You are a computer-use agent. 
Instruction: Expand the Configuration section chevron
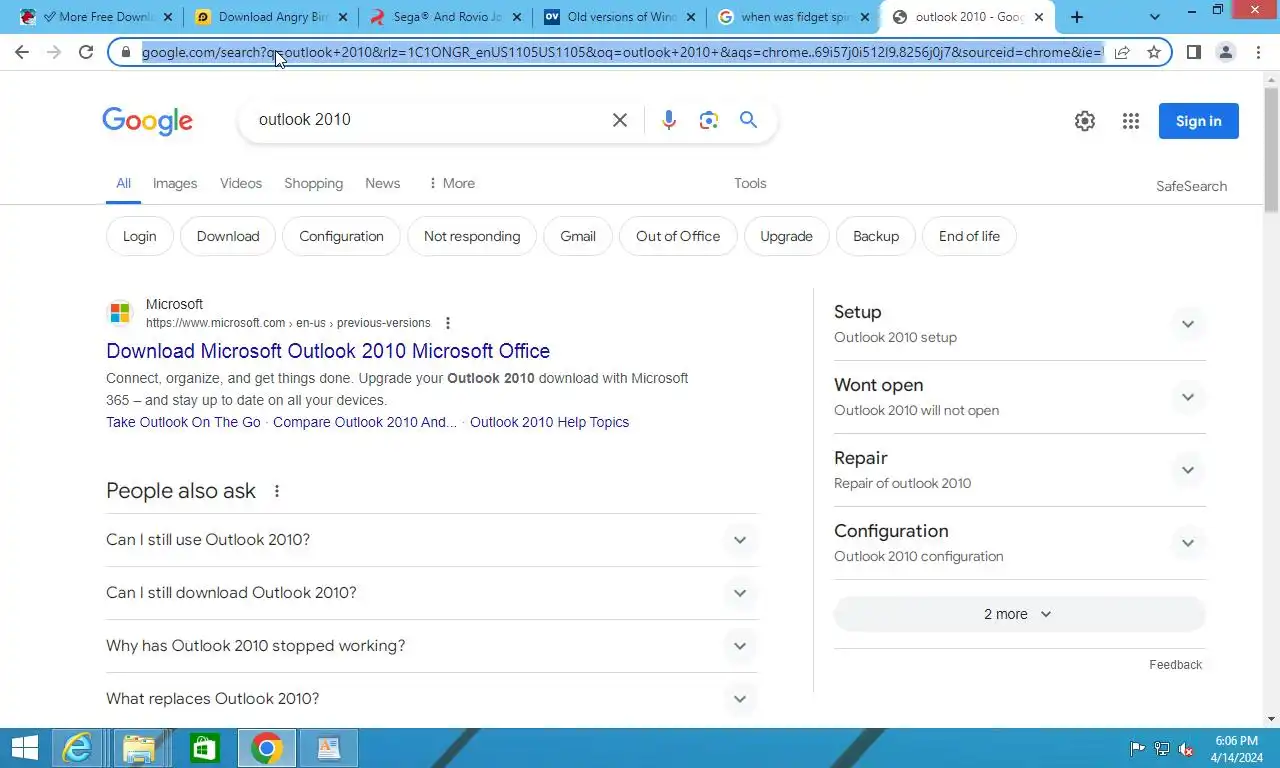[1188, 543]
